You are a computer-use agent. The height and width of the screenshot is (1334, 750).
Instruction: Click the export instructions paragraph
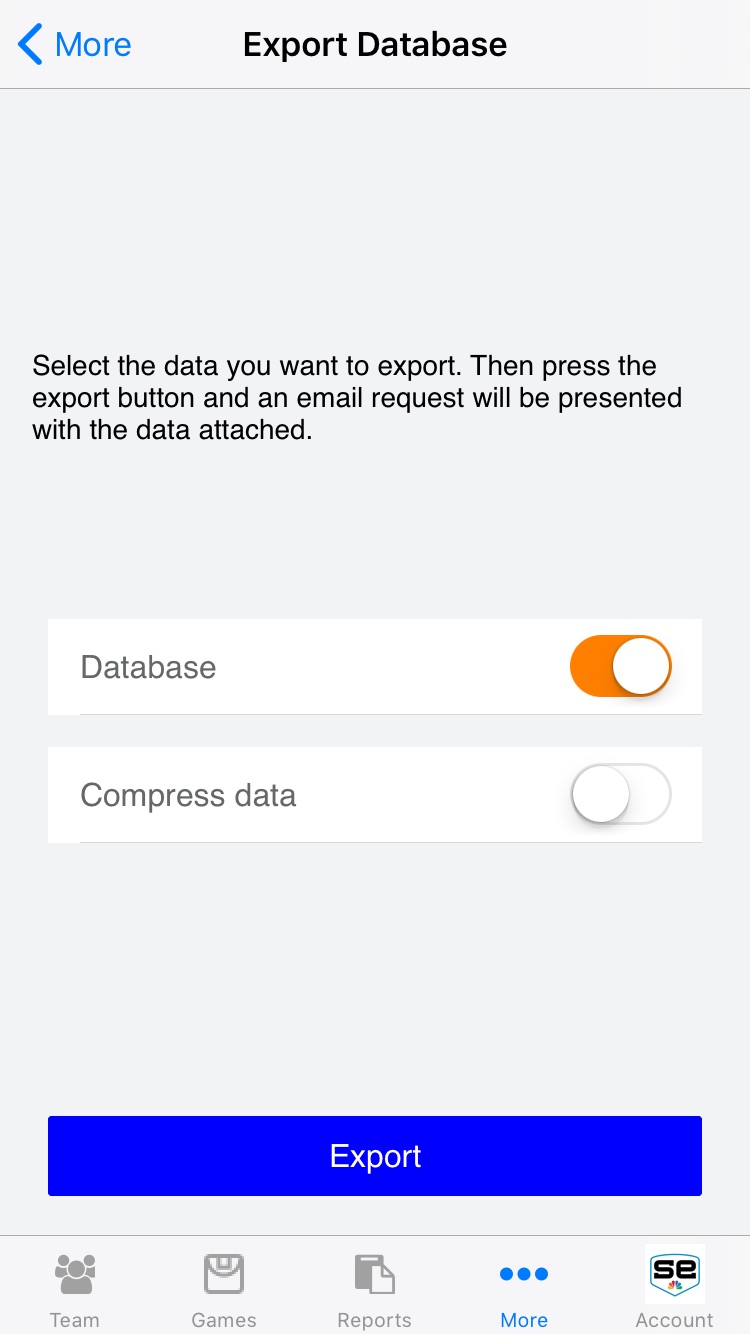tap(357, 398)
